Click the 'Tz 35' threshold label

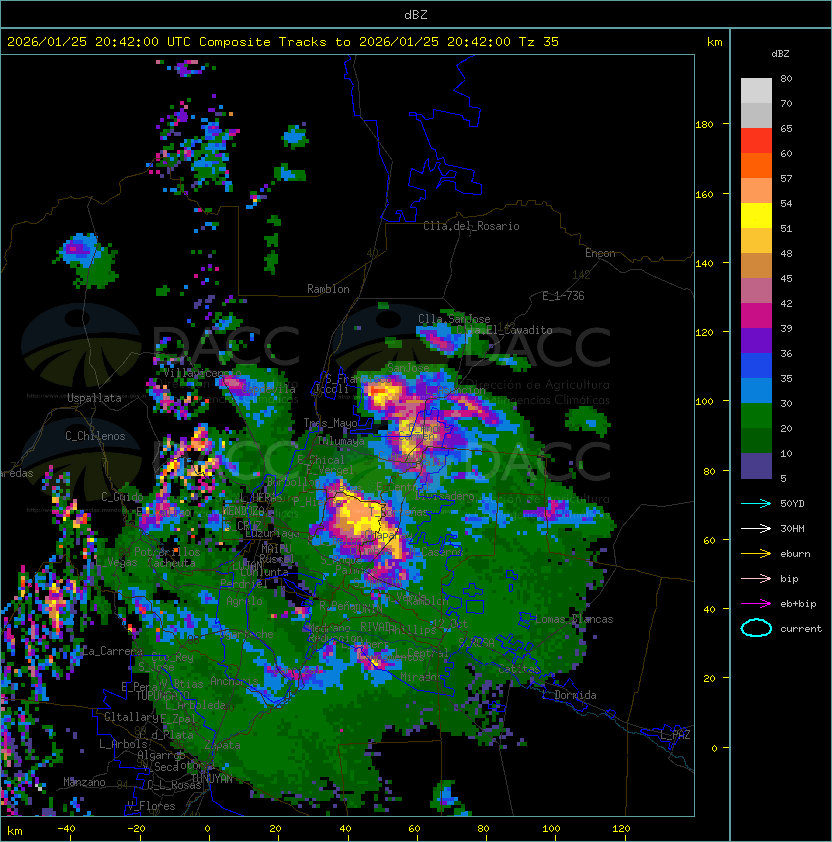coord(539,42)
